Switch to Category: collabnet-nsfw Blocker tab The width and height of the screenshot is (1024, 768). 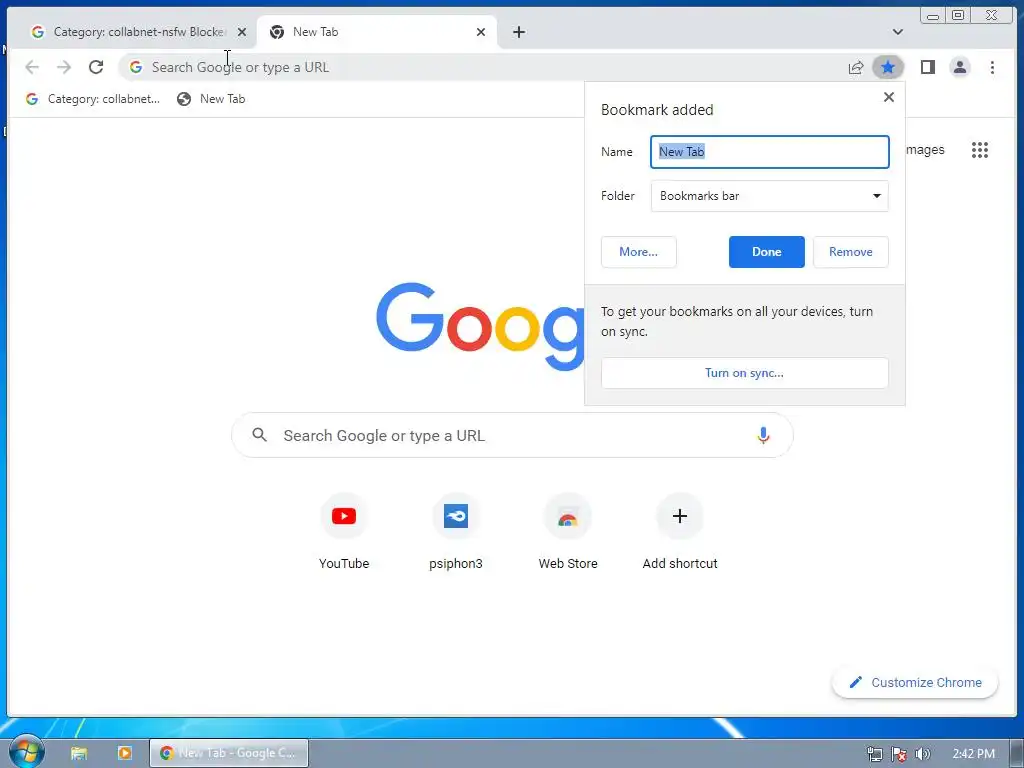coord(133,32)
